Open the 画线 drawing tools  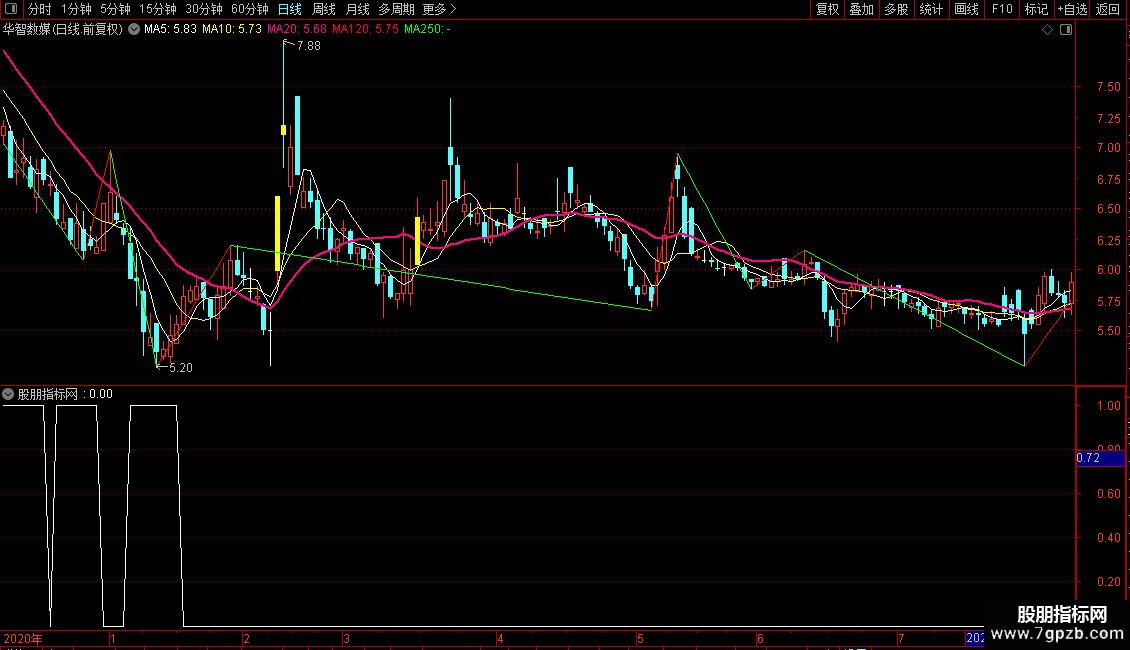point(966,9)
